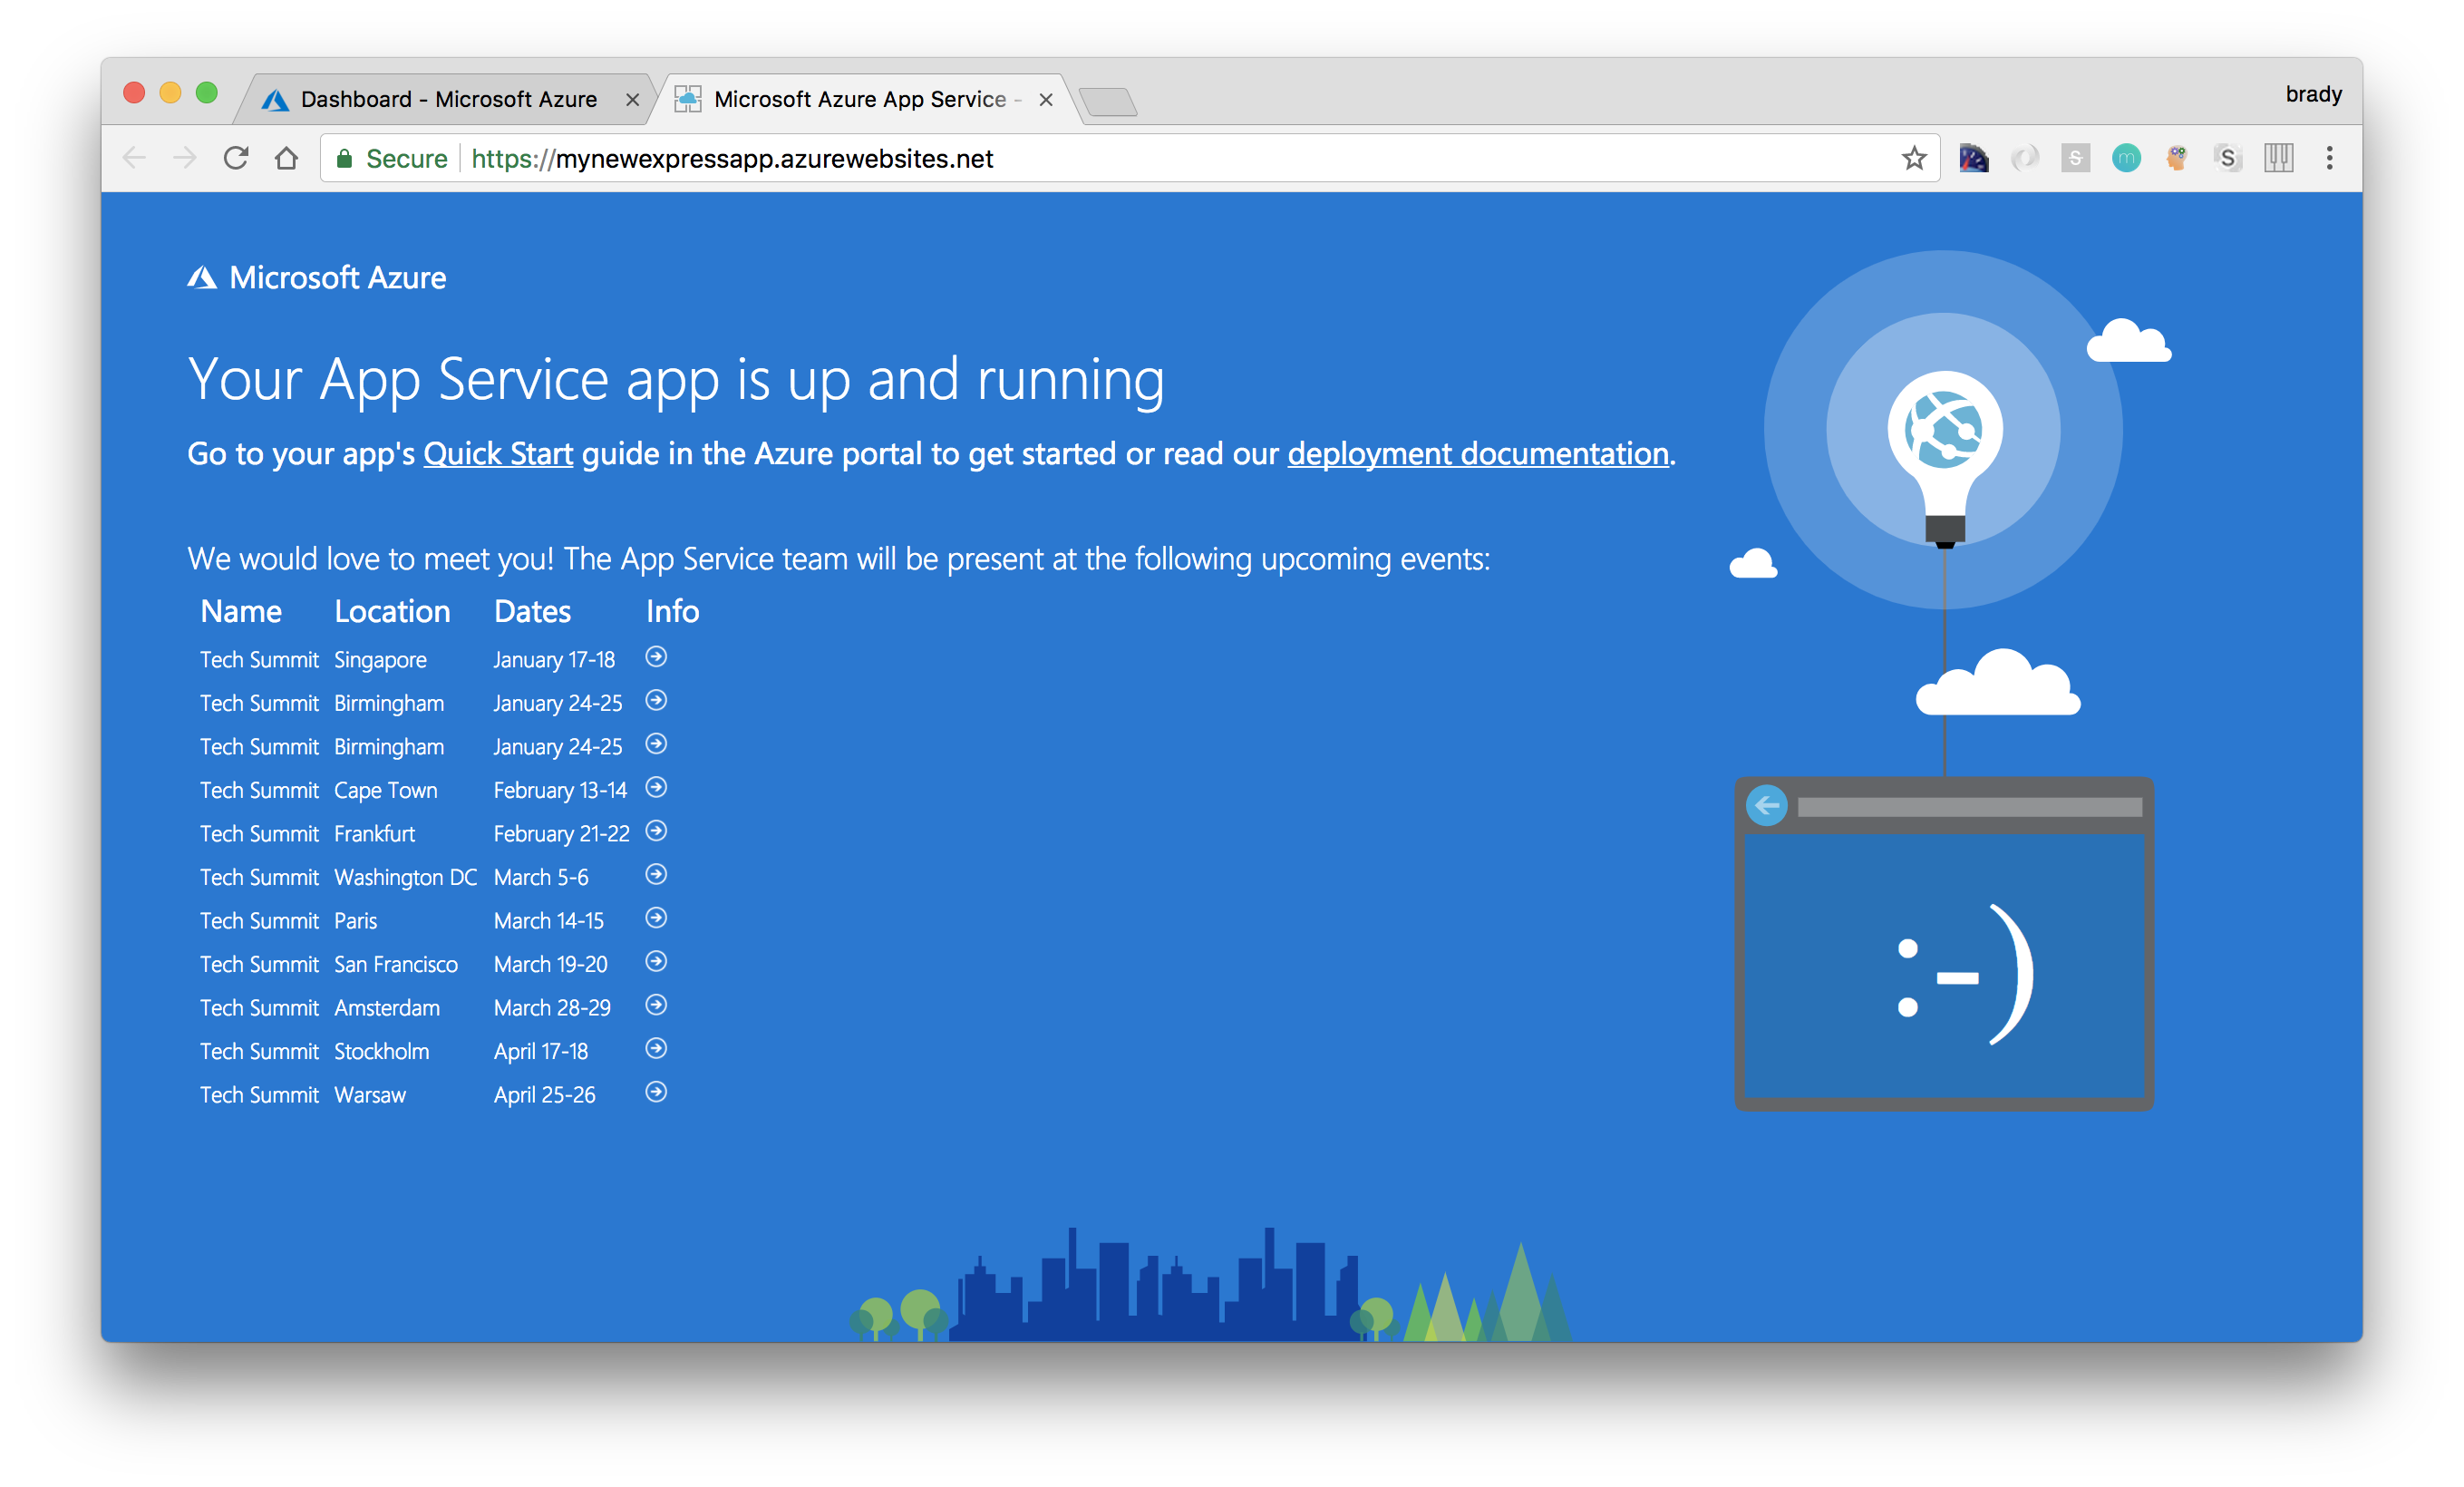Click the browser back arrow
This screenshot has width=2464, height=1487.
(x=135, y=158)
